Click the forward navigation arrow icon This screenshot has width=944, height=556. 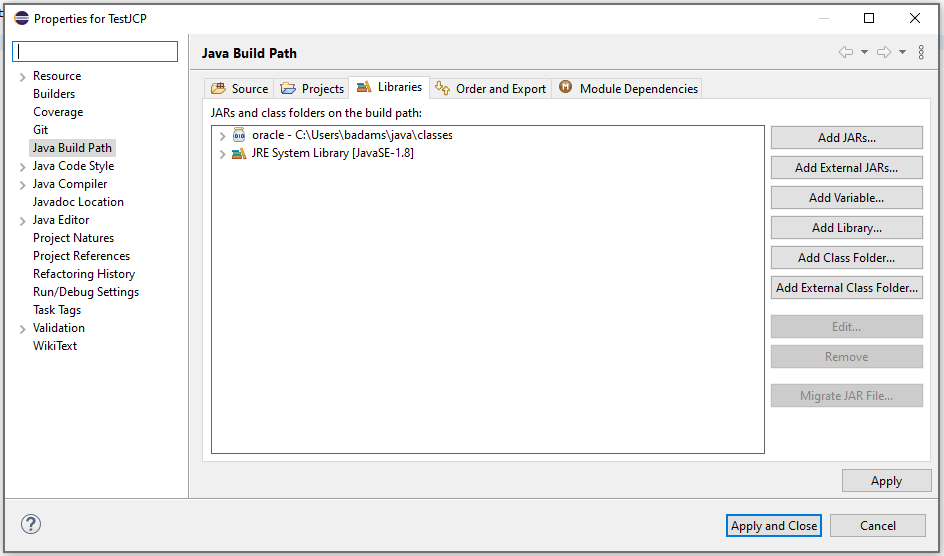tap(883, 52)
